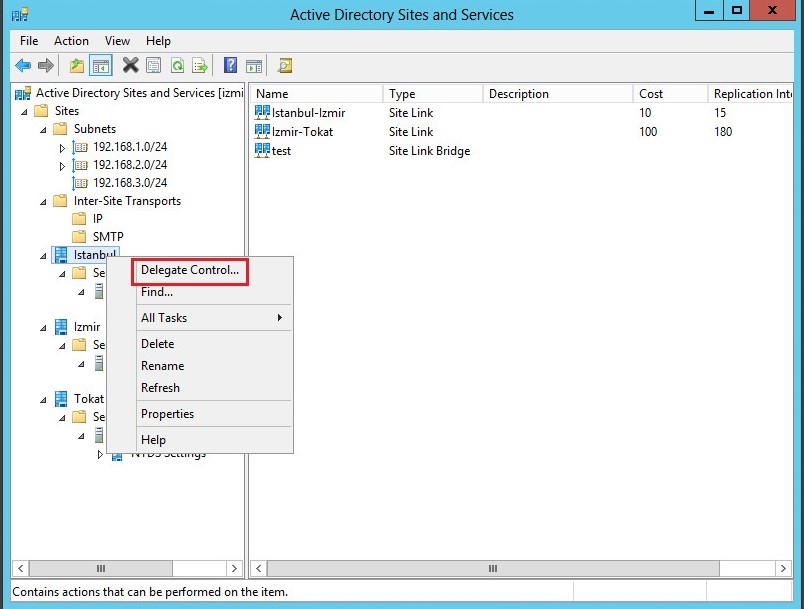Click the list pane's scroll-right arrow
Image resolution: width=804 pixels, height=609 pixels.
coord(783,568)
